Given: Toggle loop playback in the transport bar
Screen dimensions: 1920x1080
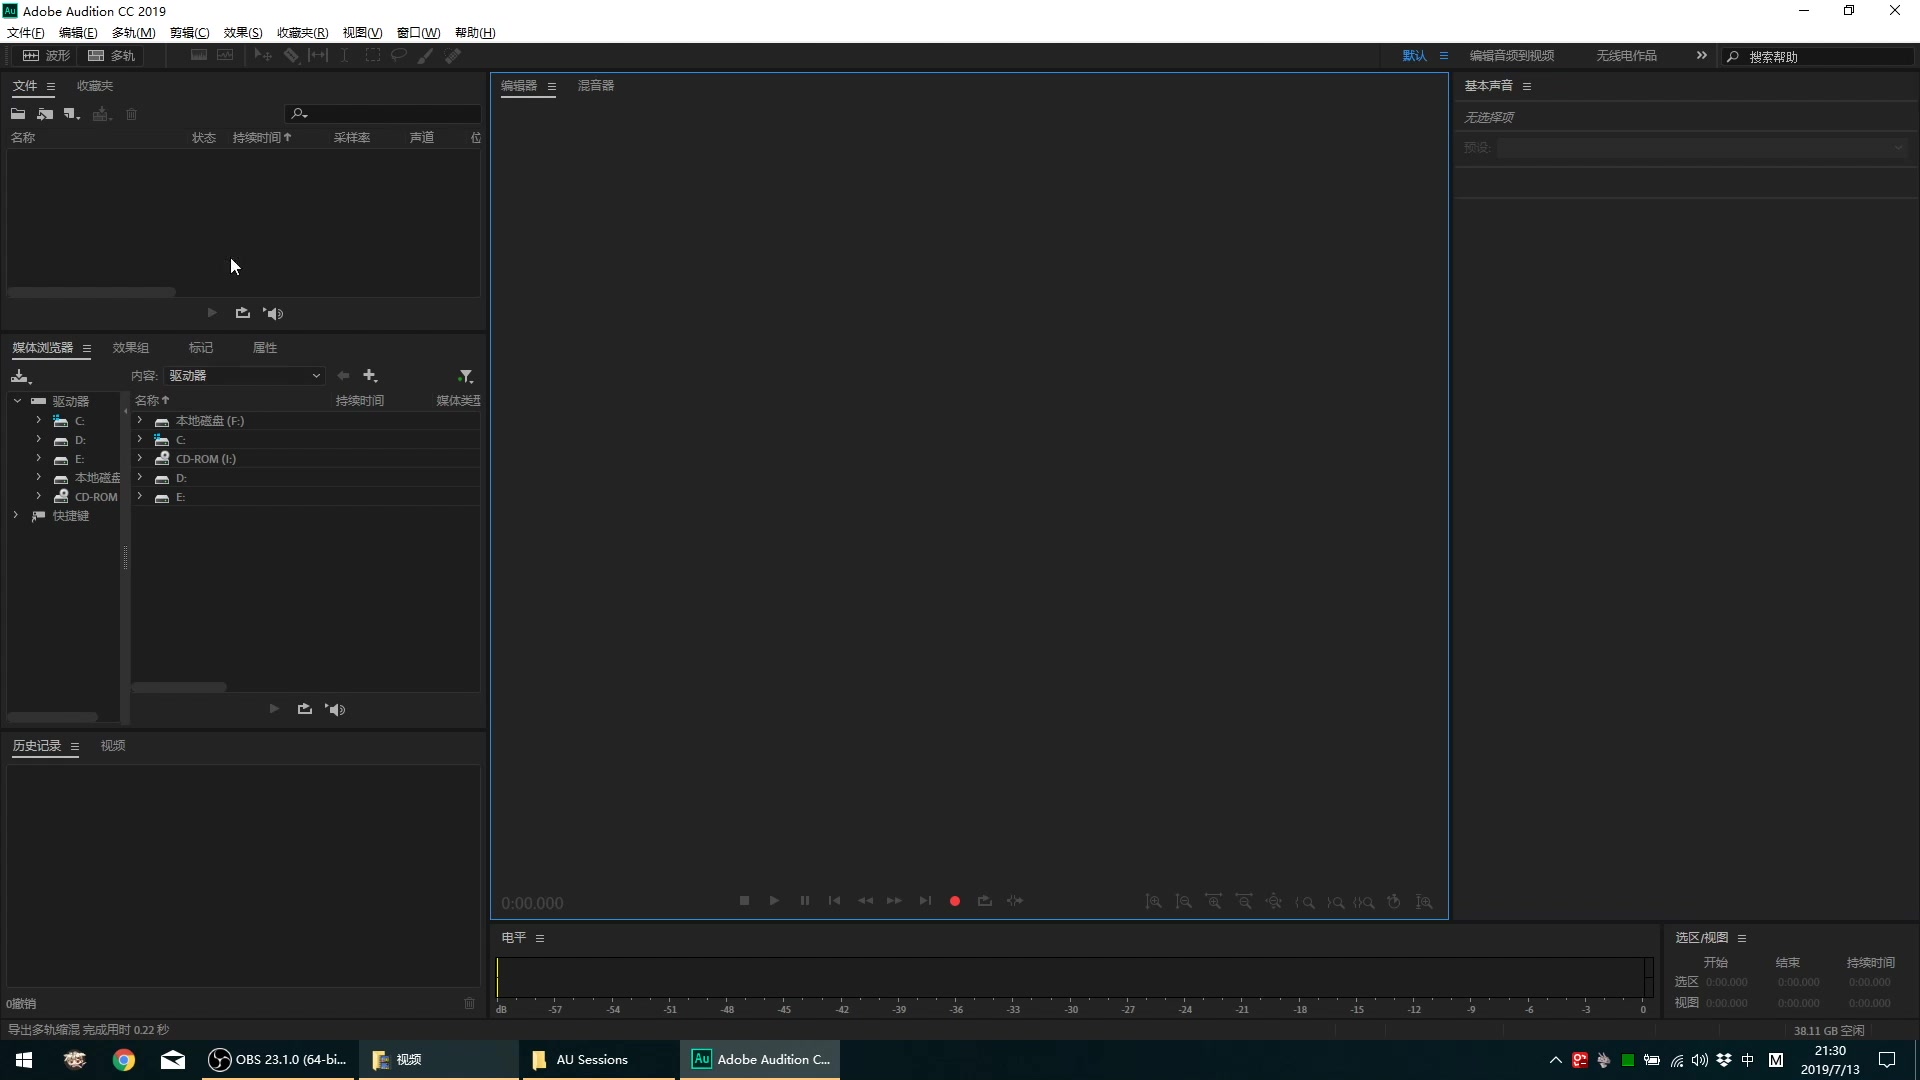Looking at the screenshot, I should pyautogui.click(x=985, y=901).
